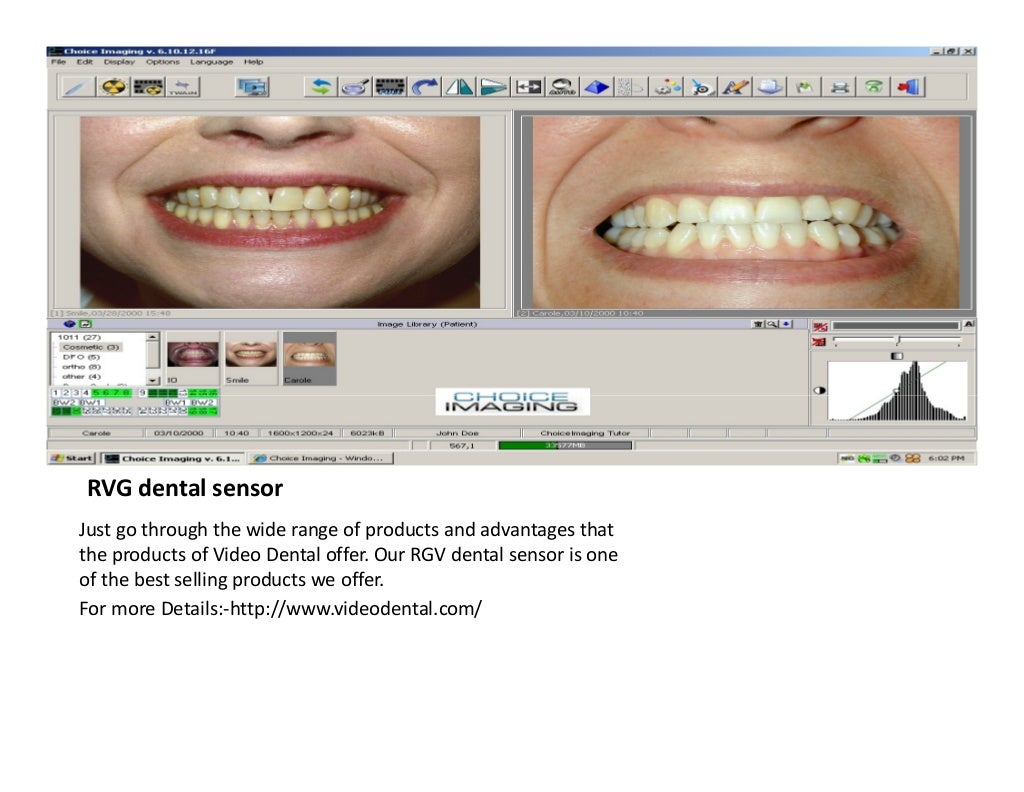1024x792 pixels.
Task: Click the green refresh library icon
Action: (86, 324)
